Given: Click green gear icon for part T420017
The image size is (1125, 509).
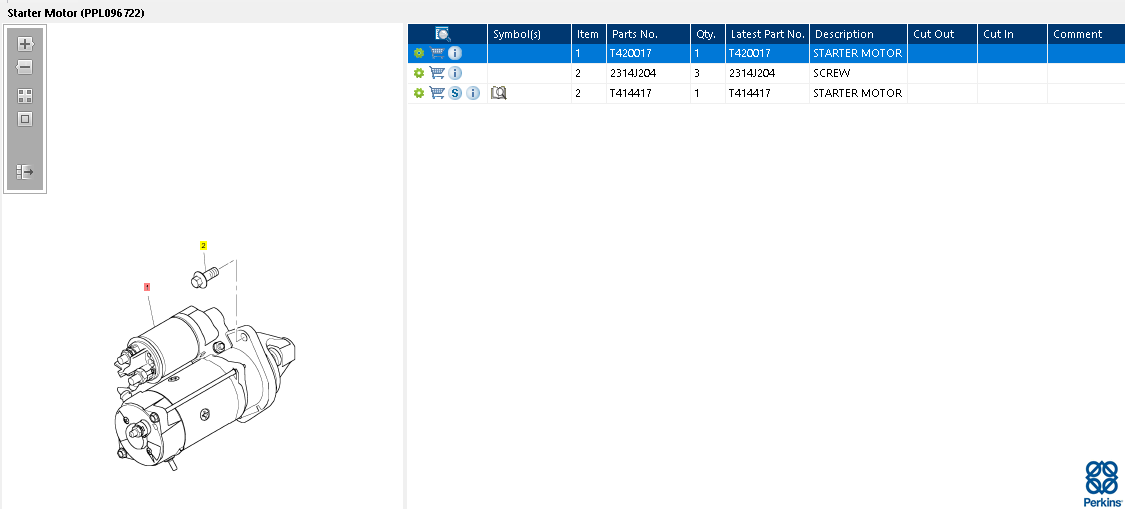Looking at the screenshot, I should [x=419, y=53].
